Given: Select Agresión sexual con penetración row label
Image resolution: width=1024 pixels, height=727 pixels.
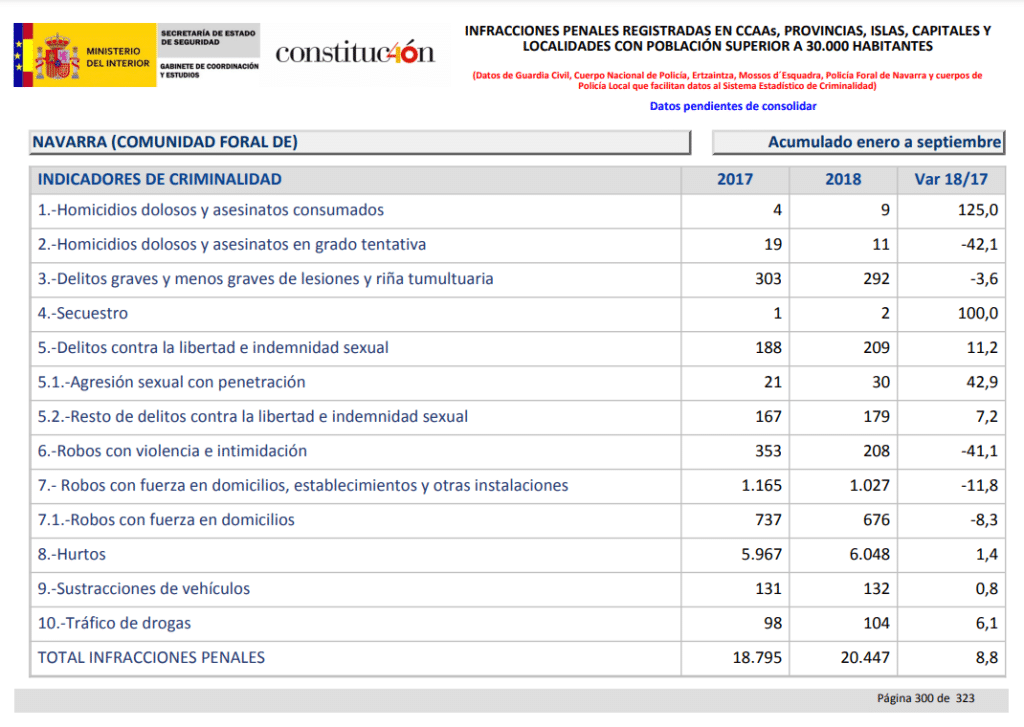Looking at the screenshot, I should click(x=171, y=382).
